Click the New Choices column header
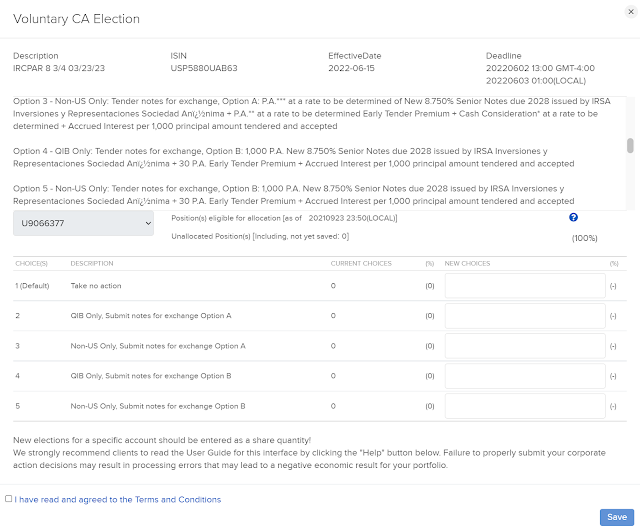 (x=467, y=263)
